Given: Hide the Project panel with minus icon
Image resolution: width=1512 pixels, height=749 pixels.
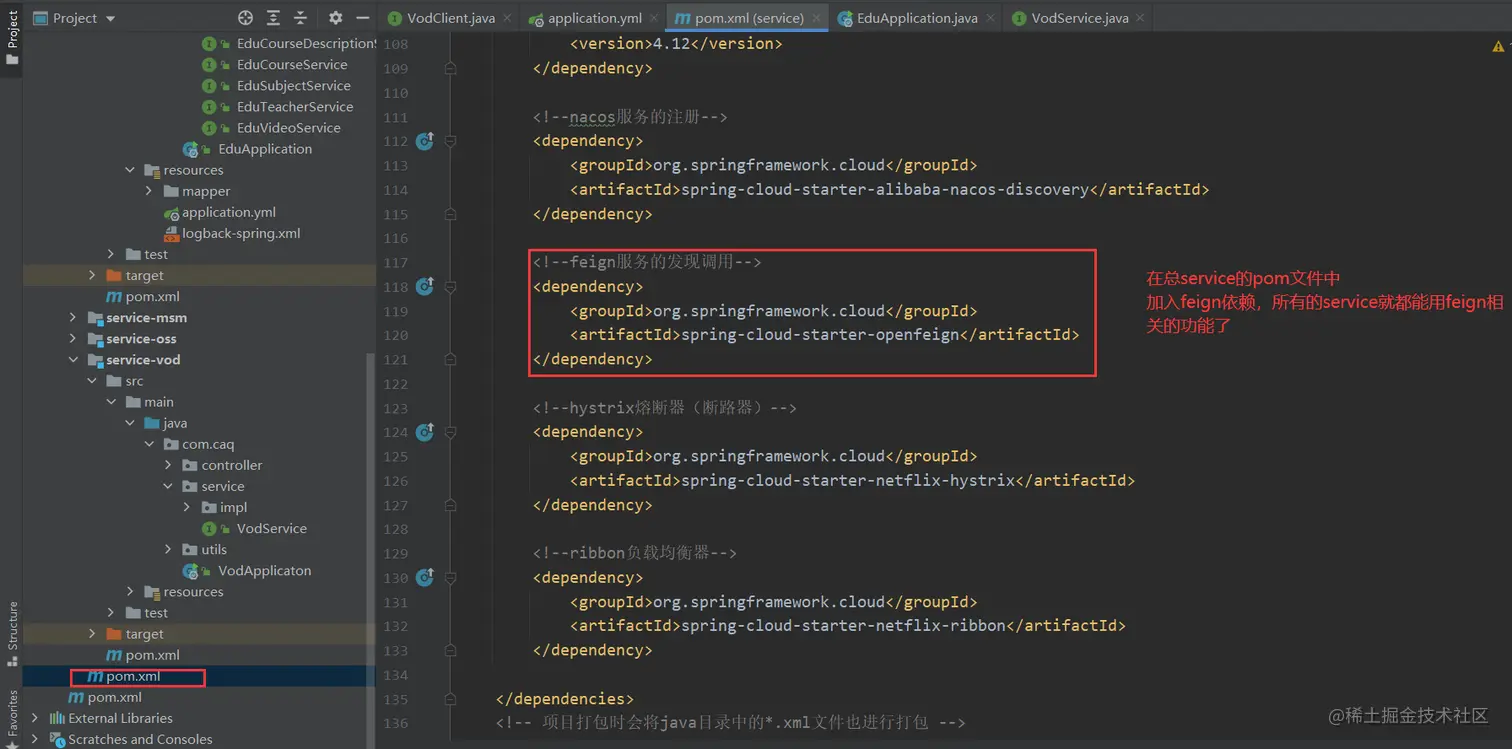Looking at the screenshot, I should pyautogui.click(x=363, y=18).
